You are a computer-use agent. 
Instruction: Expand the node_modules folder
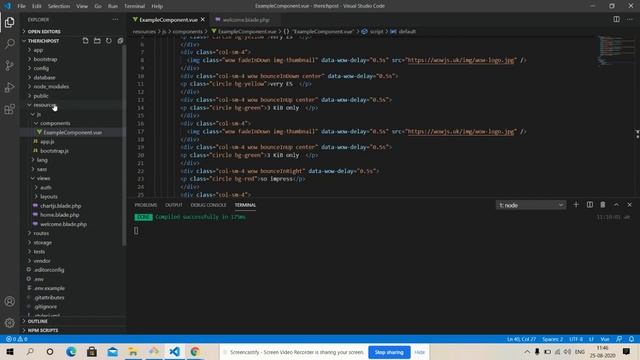51,87
